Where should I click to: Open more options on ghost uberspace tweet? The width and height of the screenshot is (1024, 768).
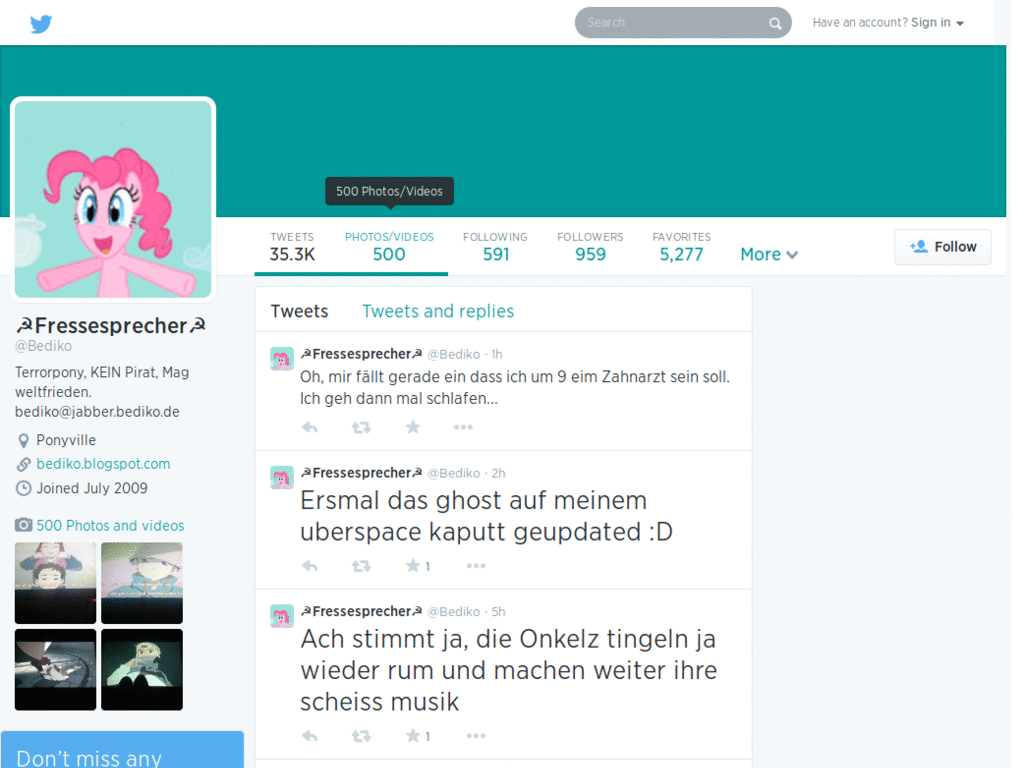coord(476,566)
